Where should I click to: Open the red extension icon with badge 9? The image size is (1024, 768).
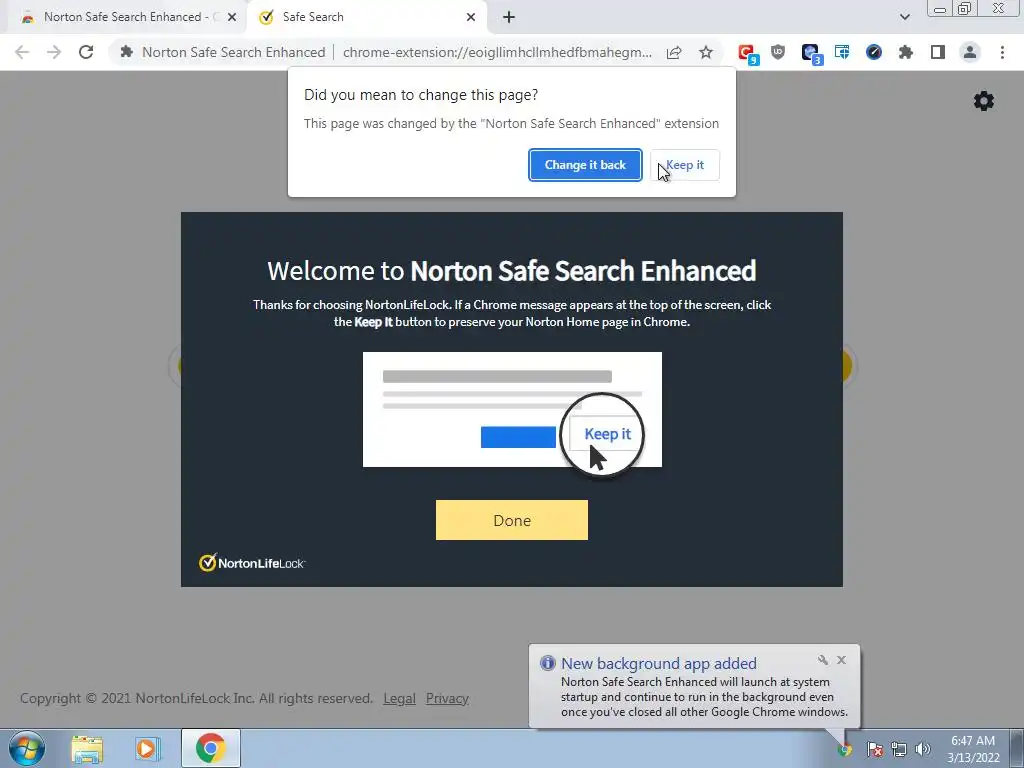coord(747,54)
